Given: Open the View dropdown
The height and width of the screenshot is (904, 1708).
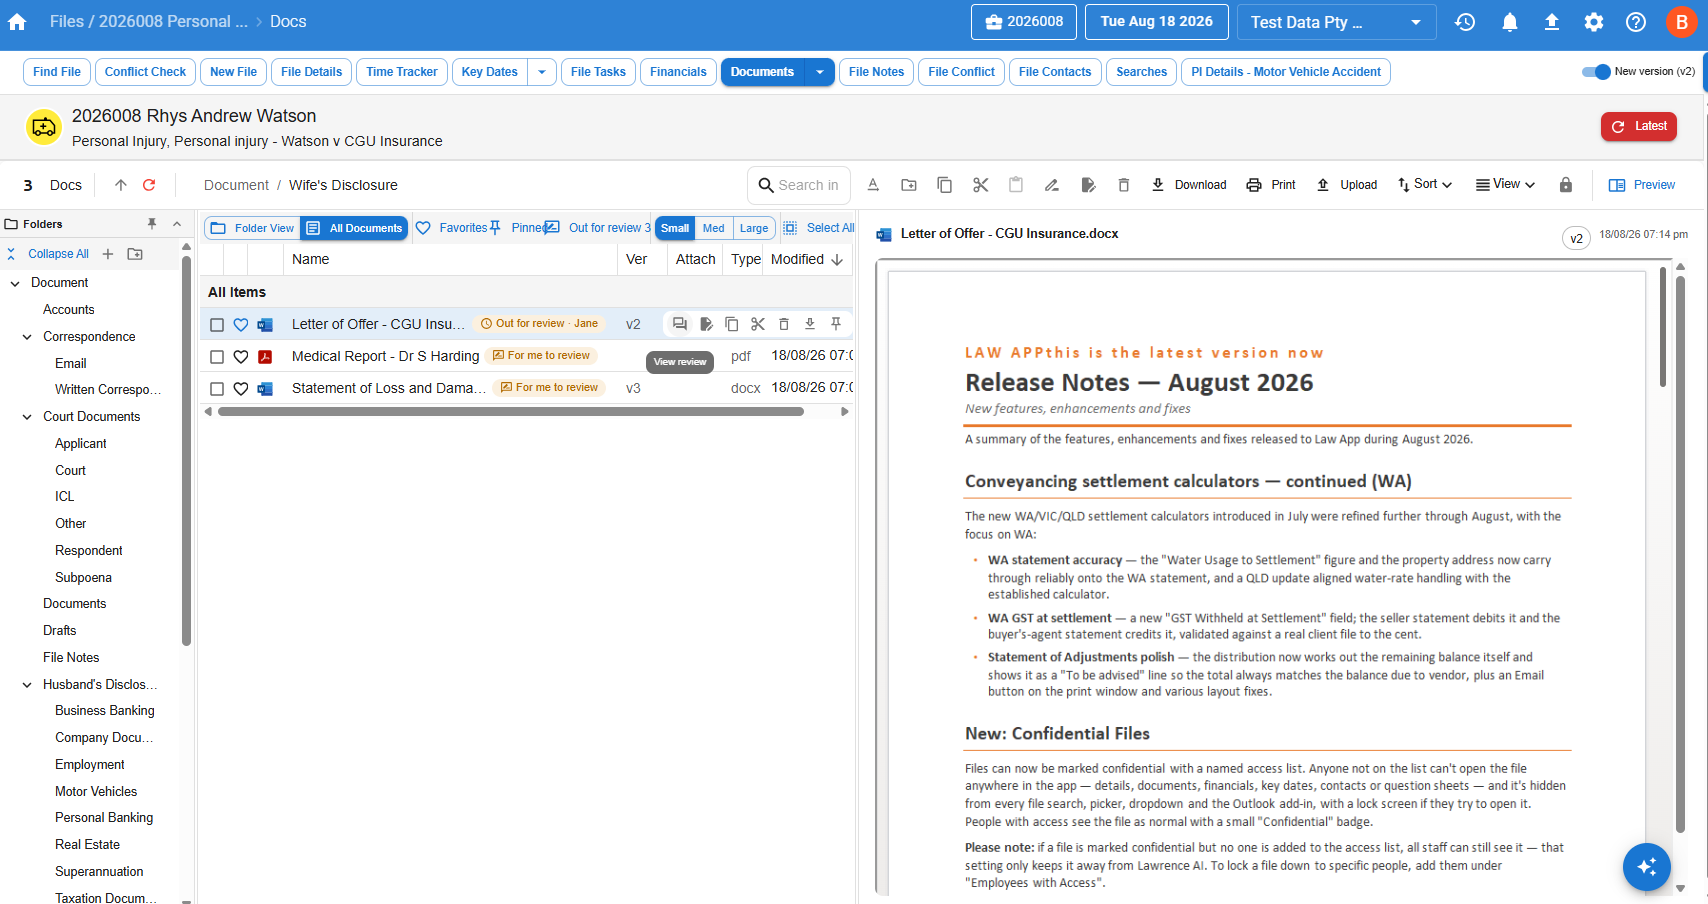Looking at the screenshot, I should tap(1505, 185).
